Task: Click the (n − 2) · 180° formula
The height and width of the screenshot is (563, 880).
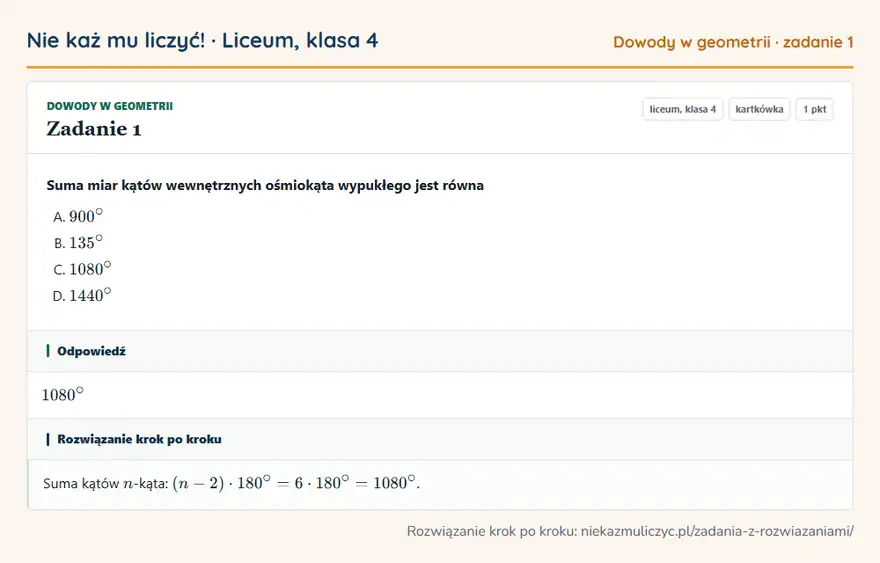Action: coord(221,483)
